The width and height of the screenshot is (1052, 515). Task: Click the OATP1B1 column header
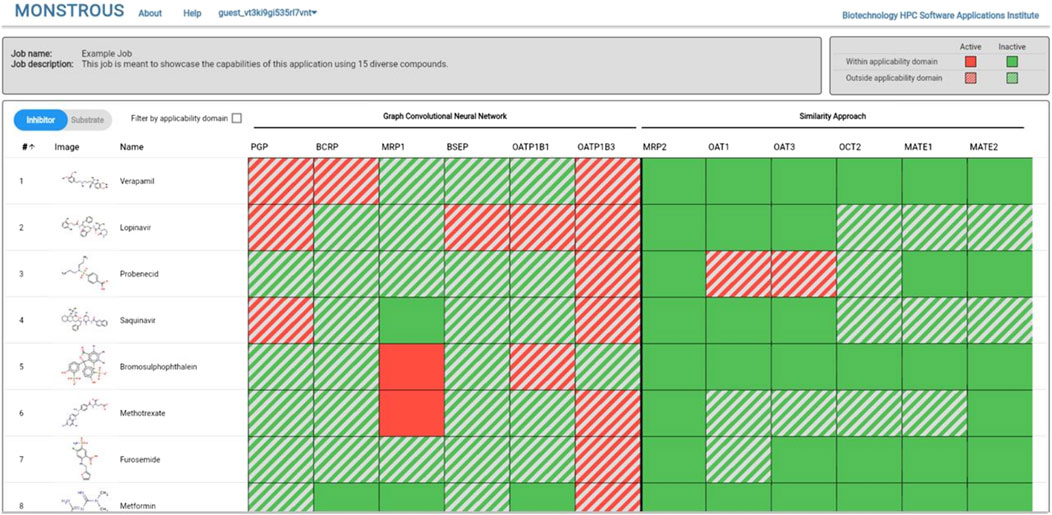coord(530,147)
